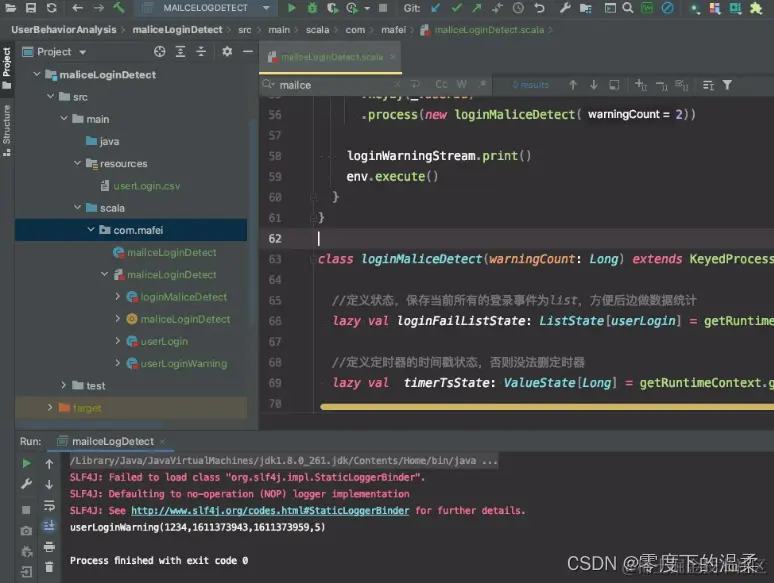Collapse the com.mafei package
The width and height of the screenshot is (774, 583).
tap(91, 230)
